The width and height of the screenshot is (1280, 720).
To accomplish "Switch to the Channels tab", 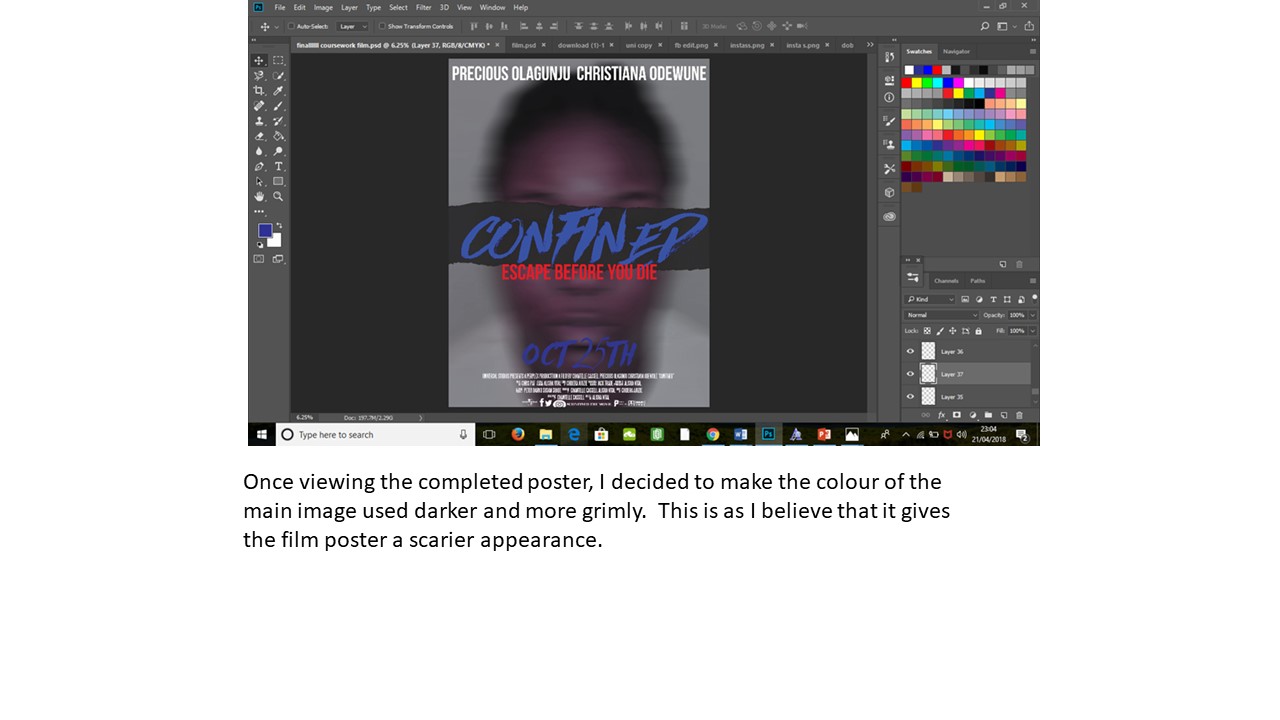I will (946, 281).
